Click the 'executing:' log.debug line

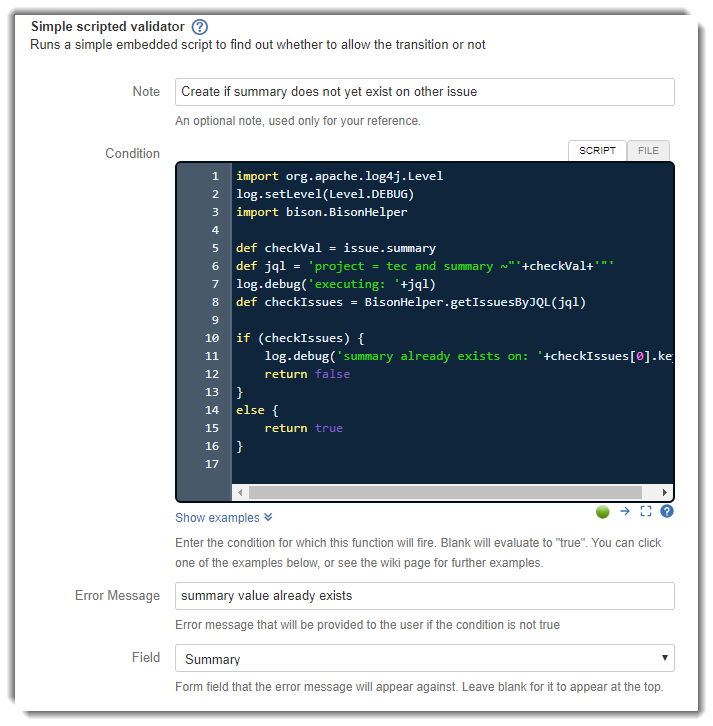(336, 284)
